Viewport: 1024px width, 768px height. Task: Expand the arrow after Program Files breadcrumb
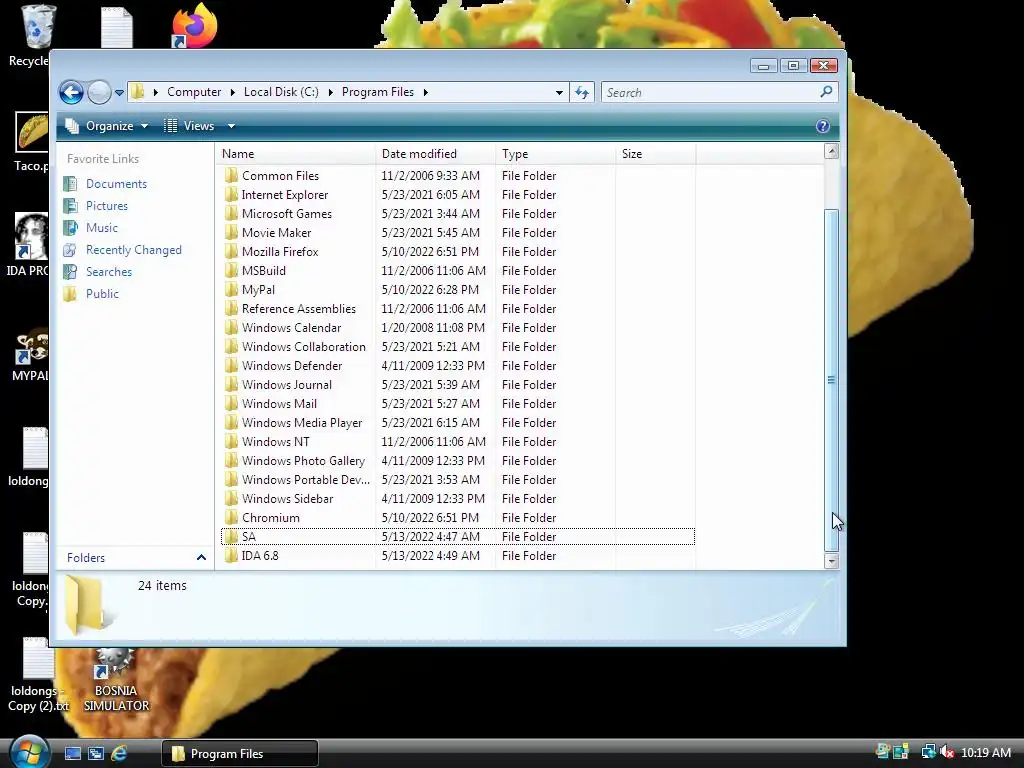click(x=426, y=93)
